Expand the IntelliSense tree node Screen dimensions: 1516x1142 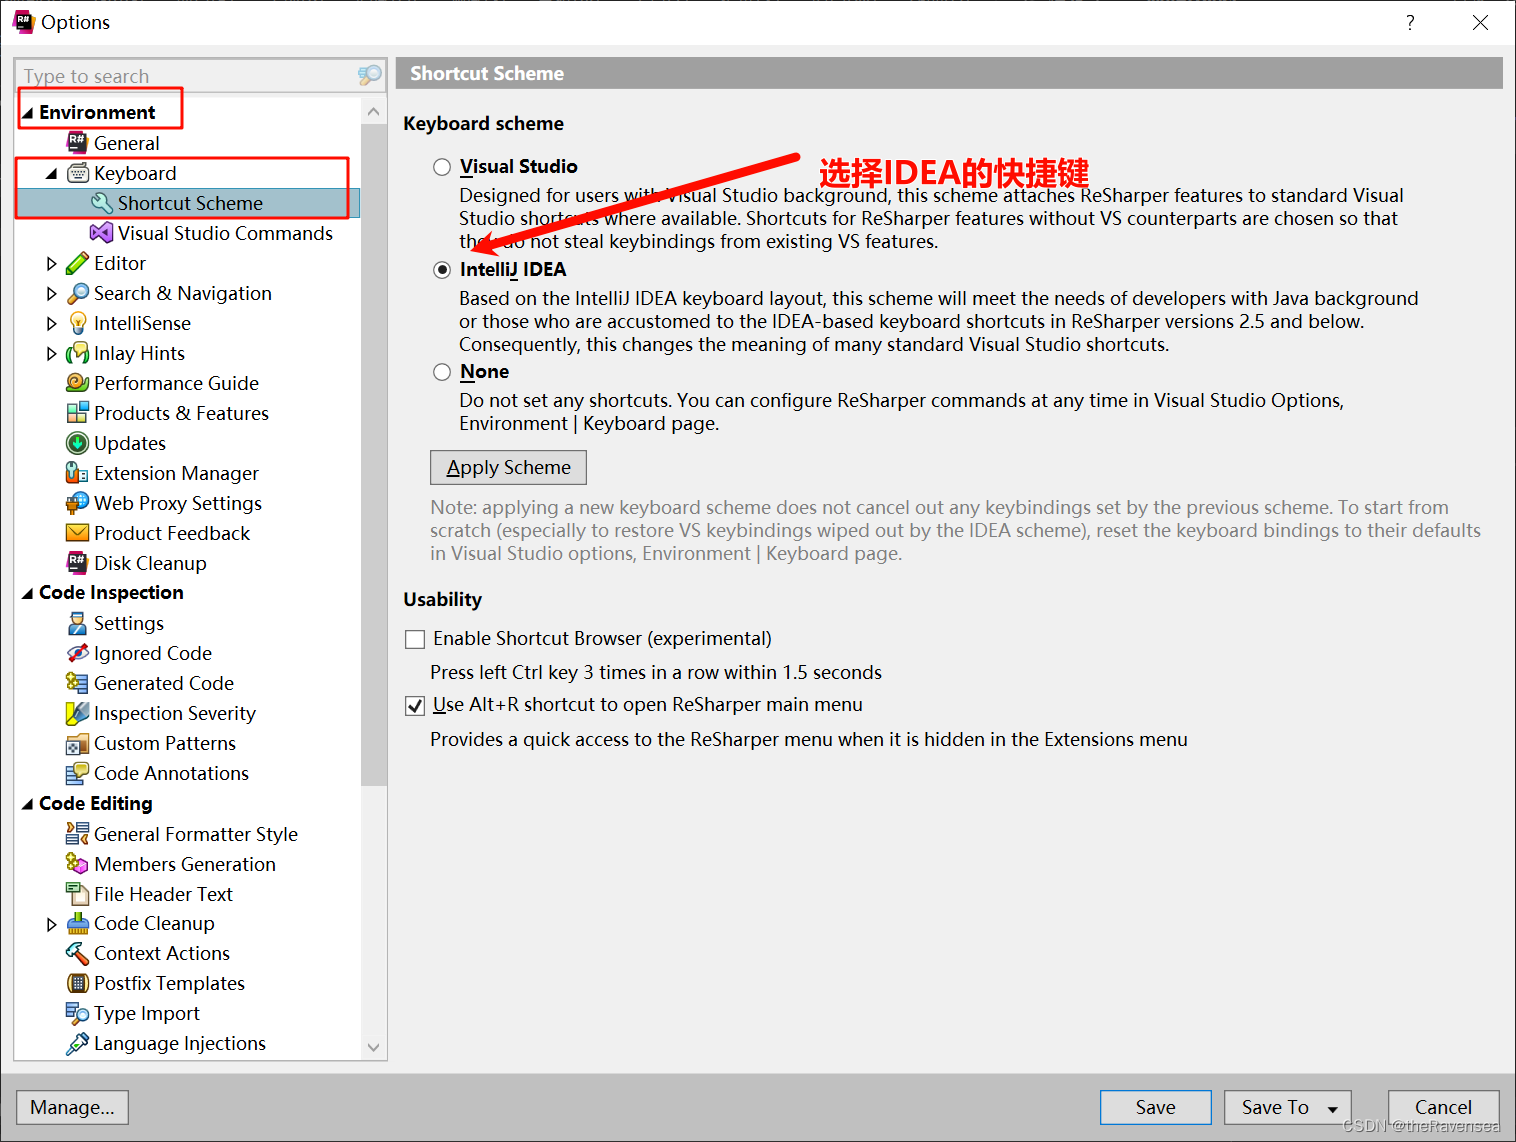point(52,323)
